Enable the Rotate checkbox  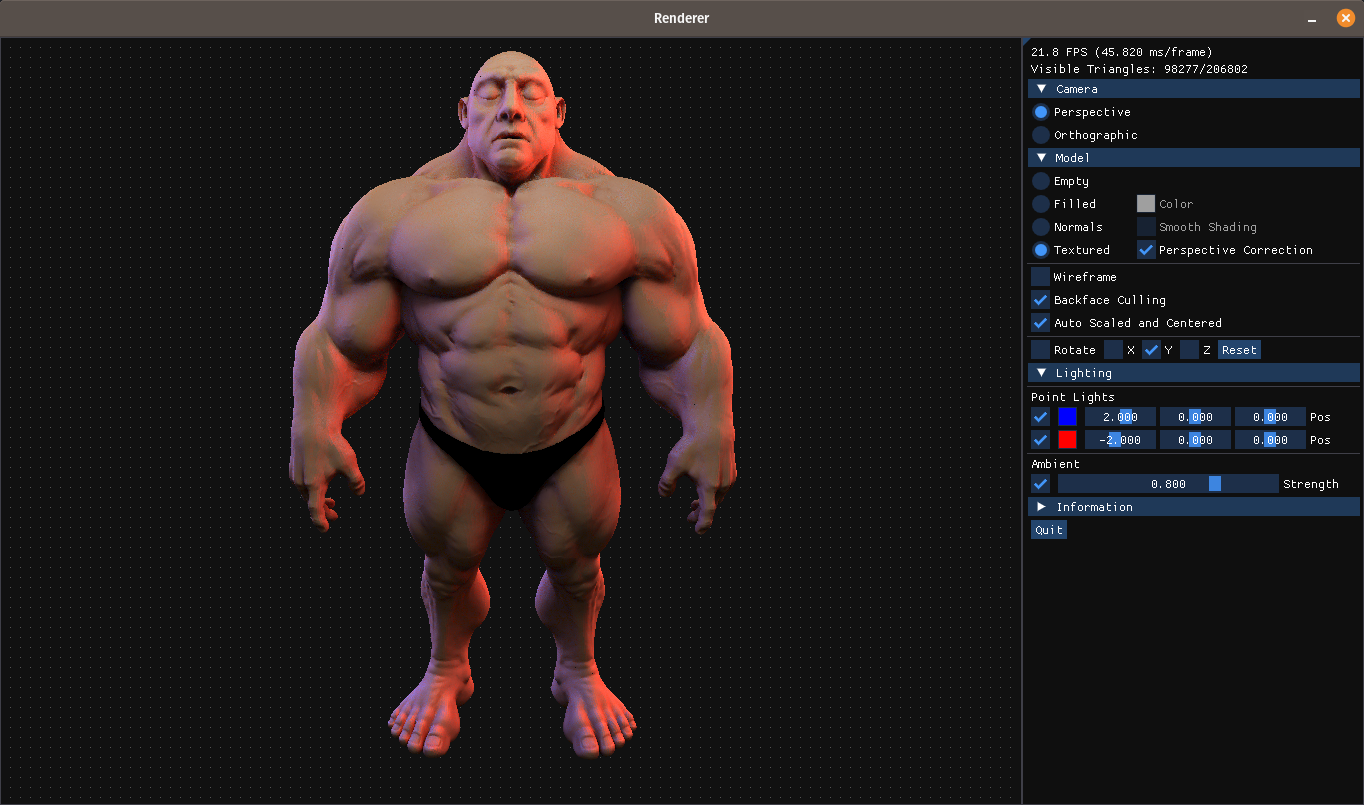click(x=1041, y=350)
